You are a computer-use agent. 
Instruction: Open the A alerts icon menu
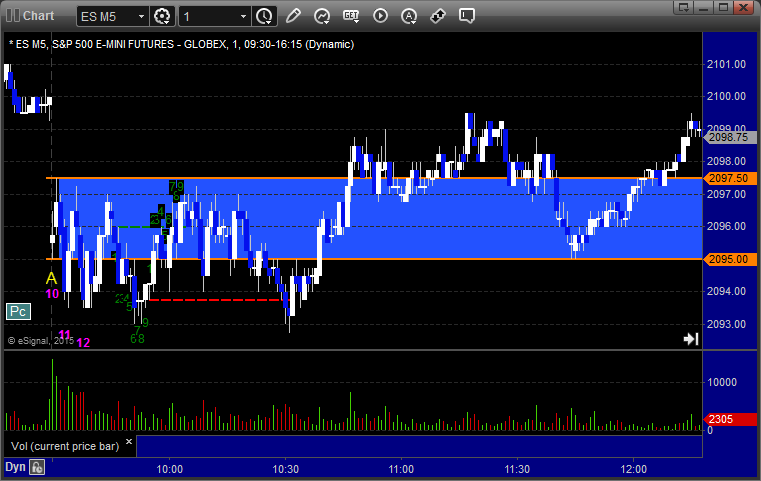click(x=409, y=16)
